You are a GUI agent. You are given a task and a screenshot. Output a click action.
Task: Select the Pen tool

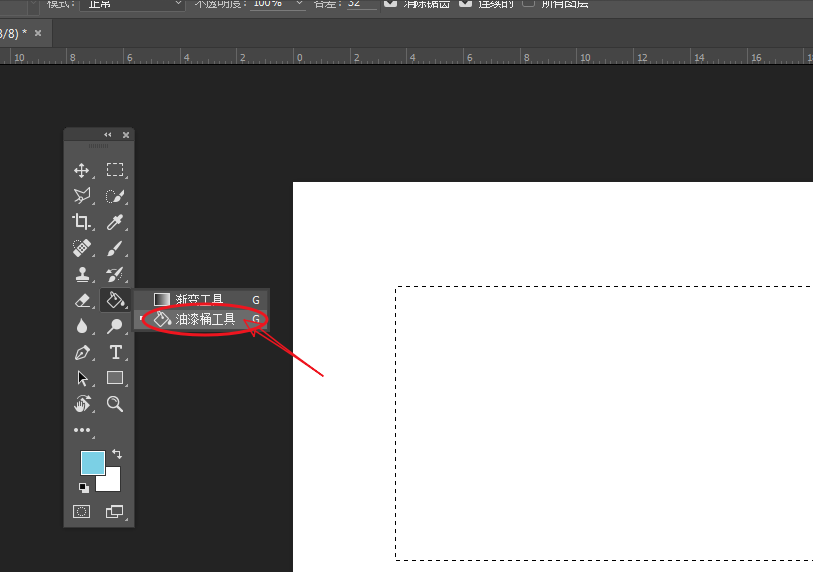click(82, 352)
